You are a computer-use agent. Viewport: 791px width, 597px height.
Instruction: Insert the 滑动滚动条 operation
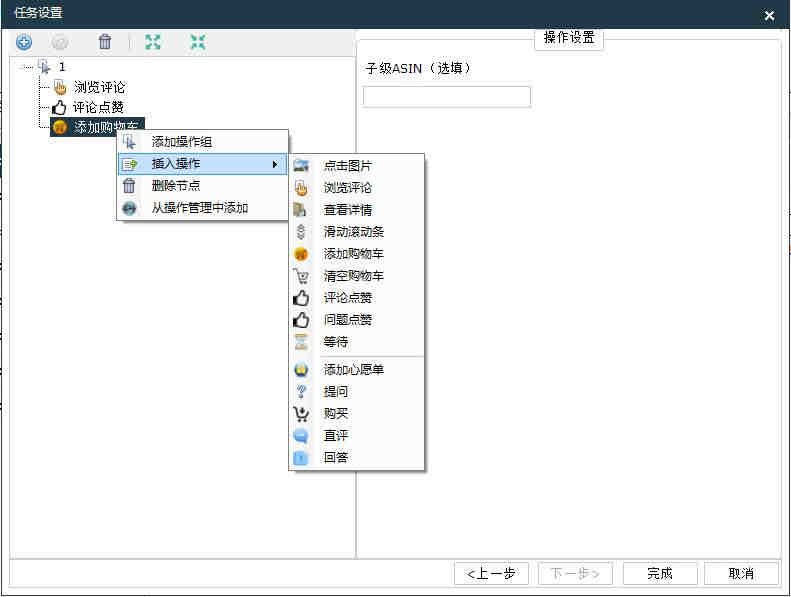click(x=356, y=232)
